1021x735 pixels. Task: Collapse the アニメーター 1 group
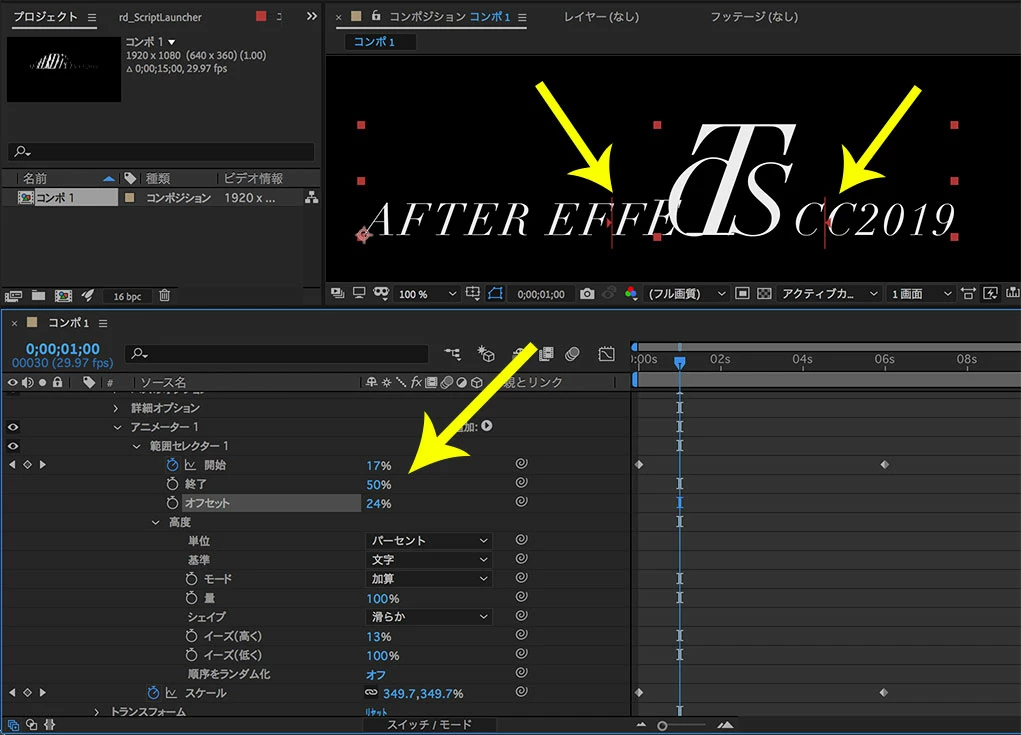click(x=117, y=427)
